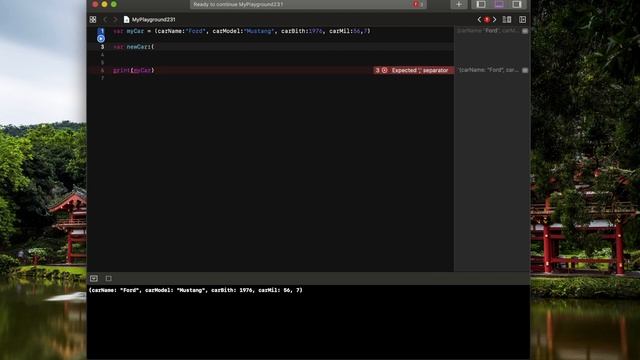Add an editor on the right
This screenshot has height=360, width=640.
click(x=522, y=20)
